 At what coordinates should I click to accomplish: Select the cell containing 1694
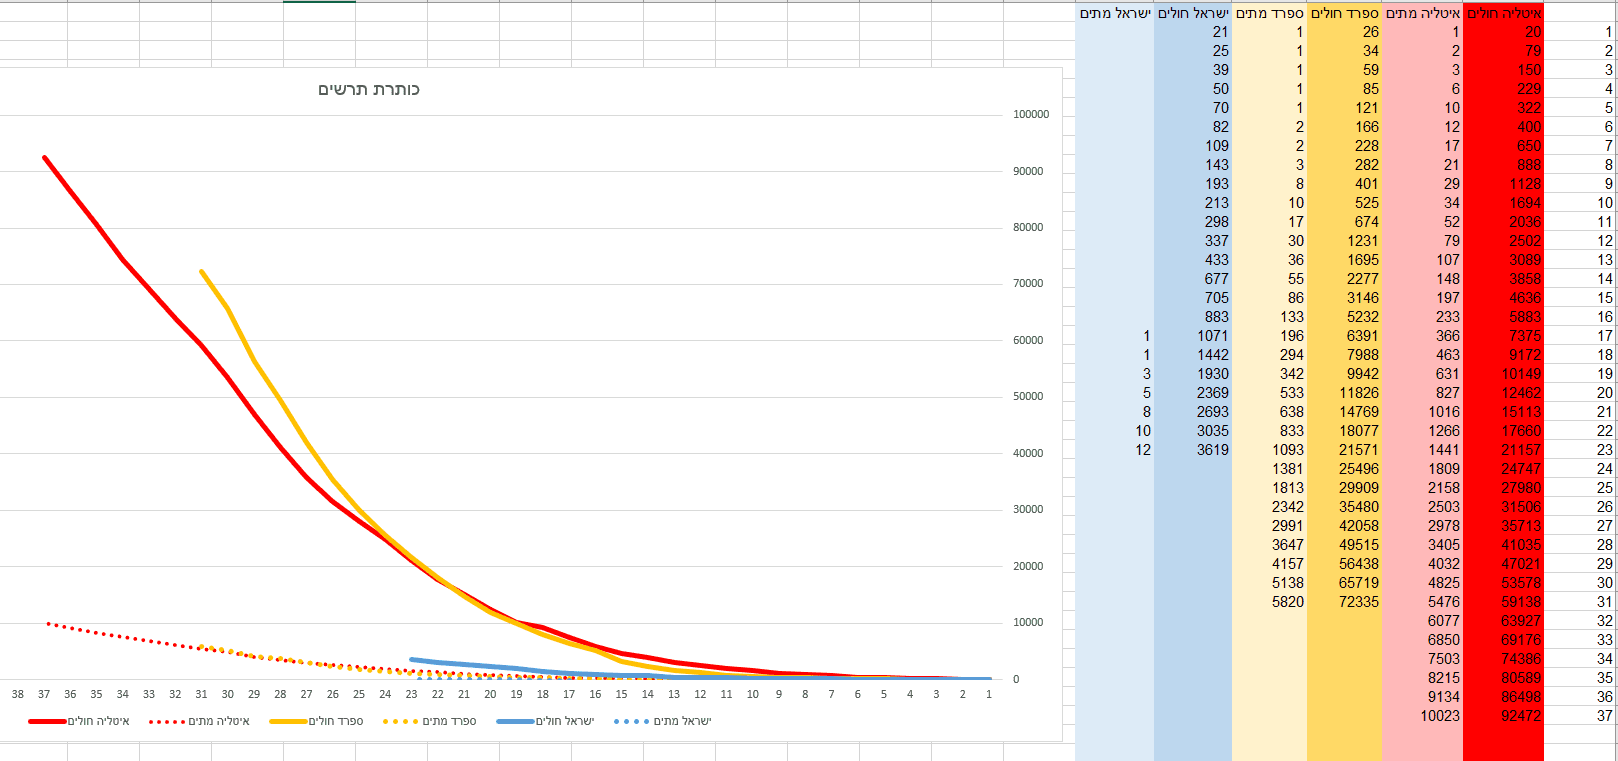coord(1503,203)
